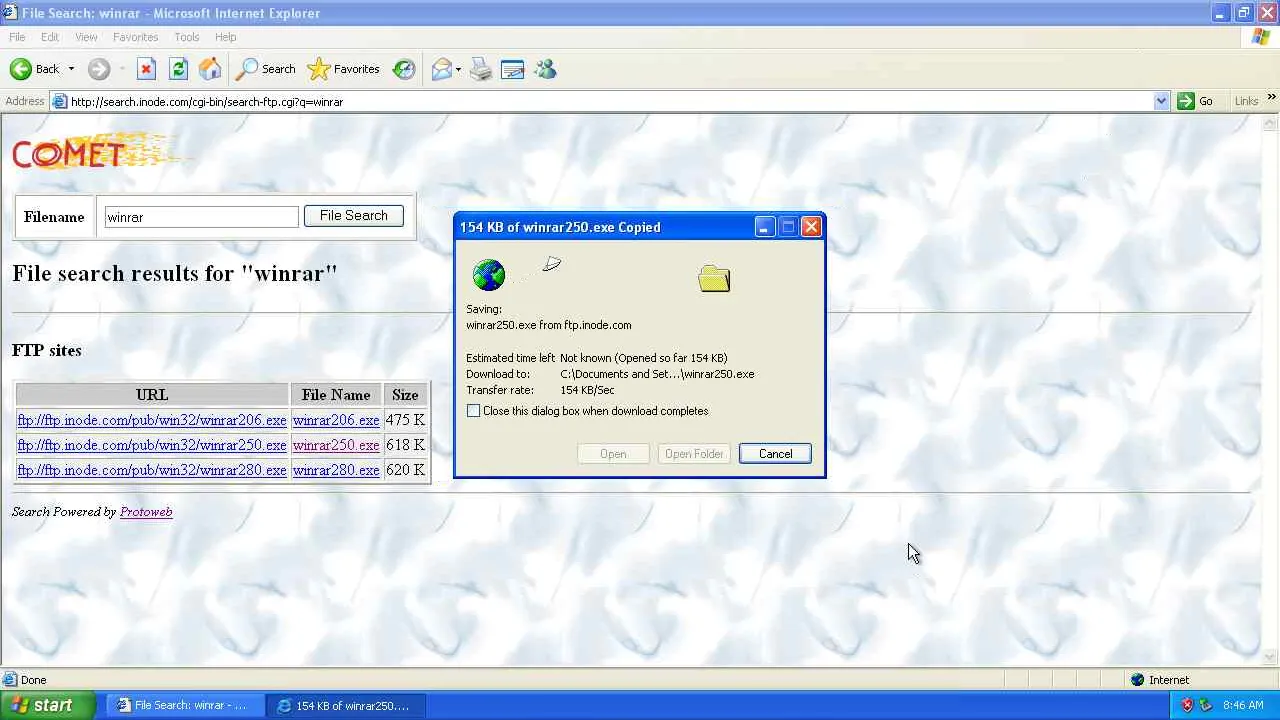Open the Tools menu
The height and width of the screenshot is (720, 1280).
pyautogui.click(x=187, y=37)
